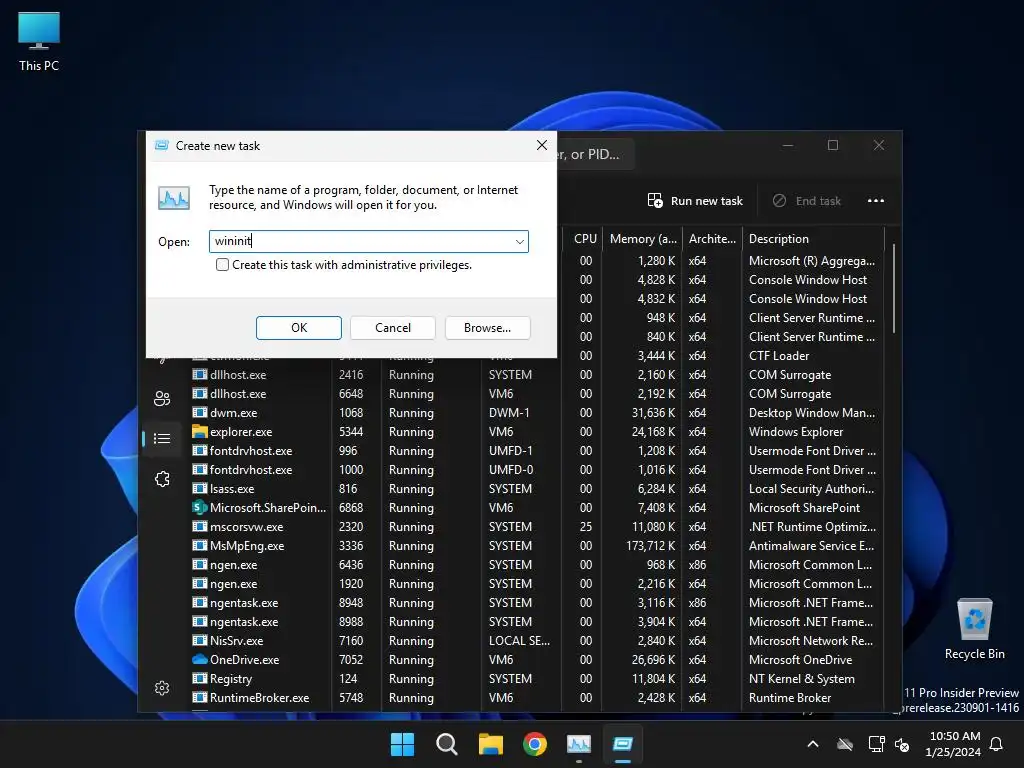
Task: Open Task Manager Settings gear
Action: point(162,688)
